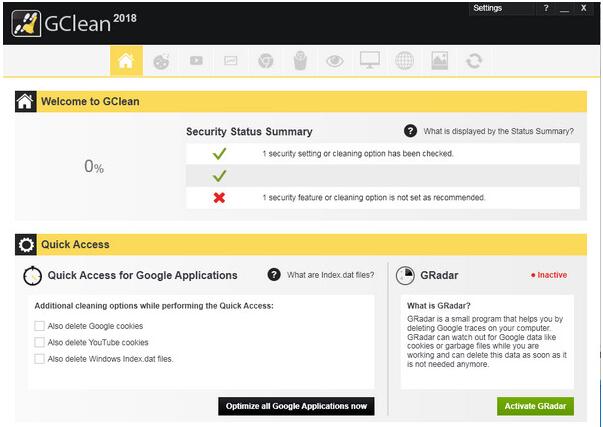Screen dimensions: 603x427
Task: Click the question mark icon beside Index.dat help
Action: (x=274, y=275)
